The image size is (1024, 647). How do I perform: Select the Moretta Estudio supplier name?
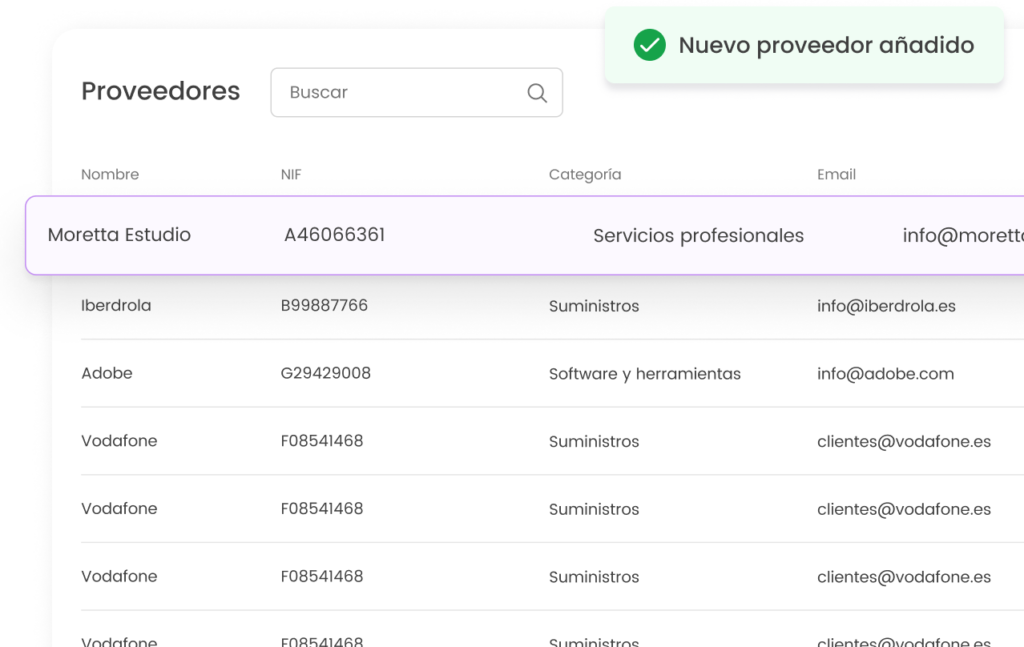(x=119, y=235)
